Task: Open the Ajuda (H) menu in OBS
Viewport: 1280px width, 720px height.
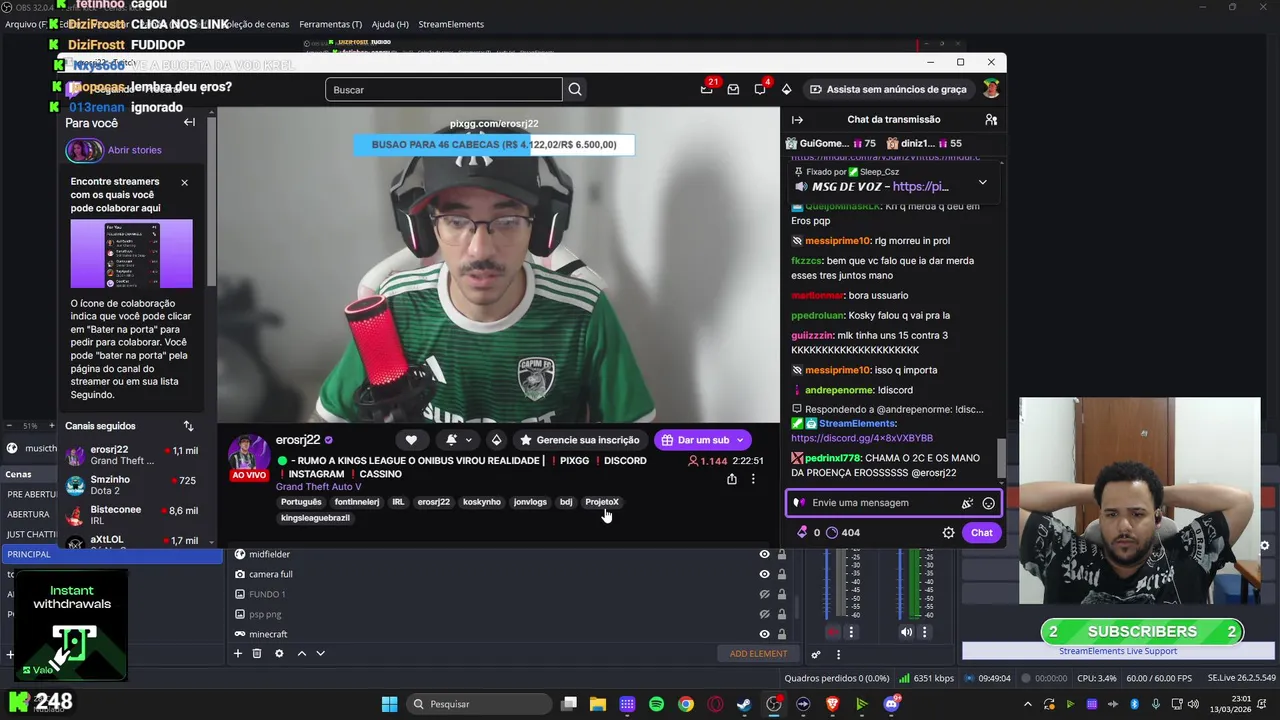Action: click(390, 24)
